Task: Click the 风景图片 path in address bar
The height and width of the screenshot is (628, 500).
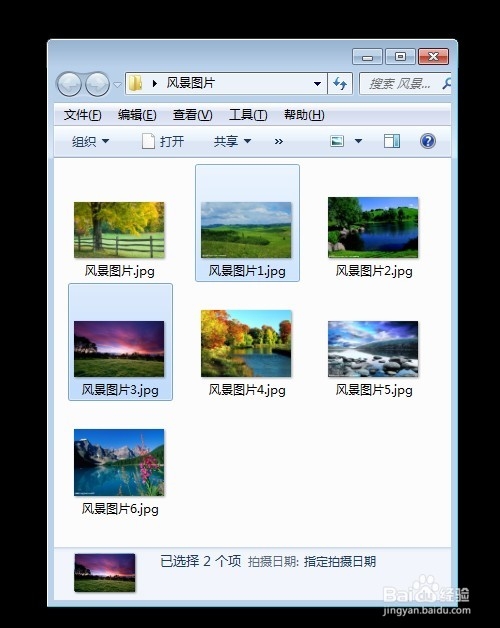Action: coord(191,83)
